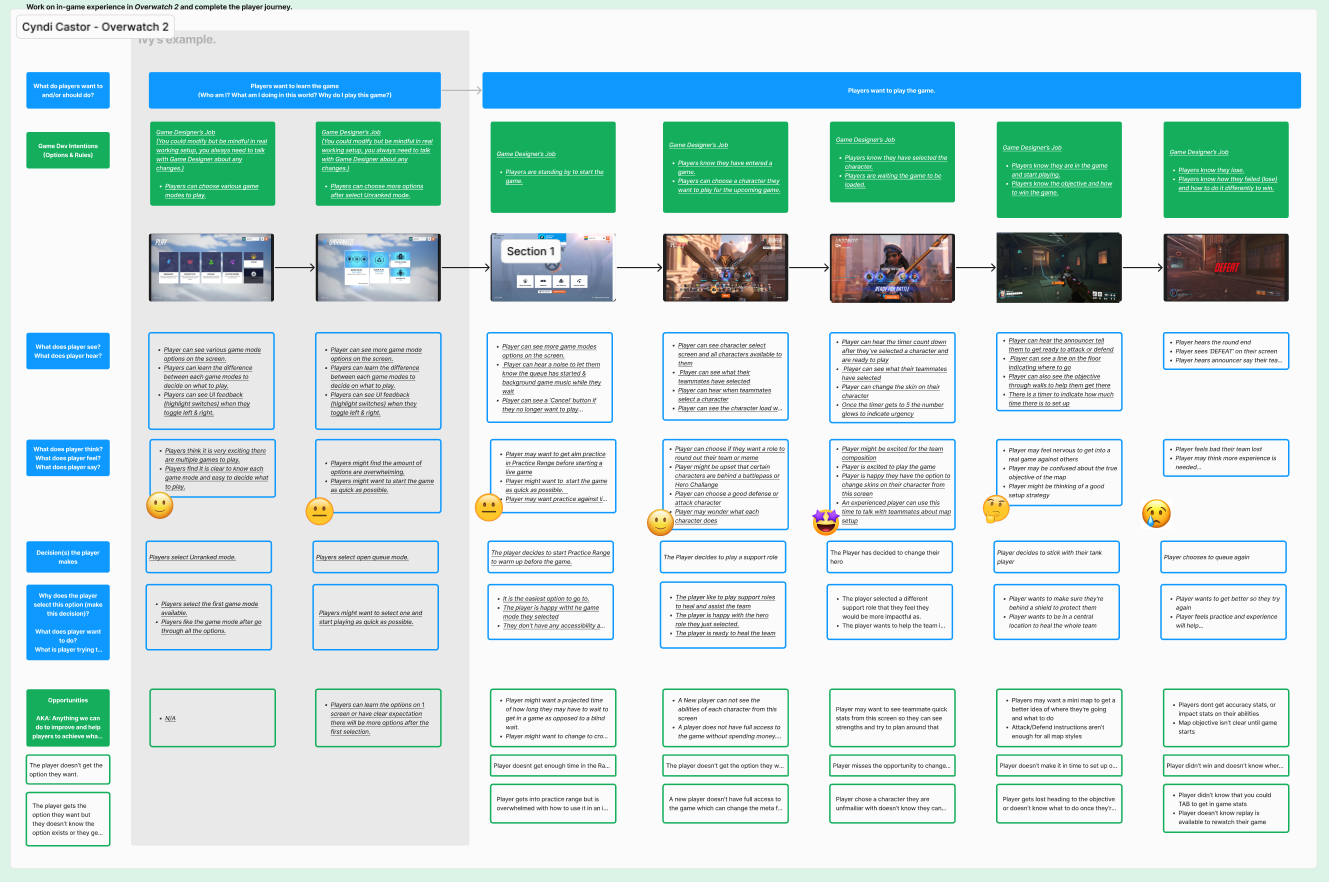Screen dimensions: 1329x882
Task: Click the smiling emoji in the first gray column
Action: 160,506
